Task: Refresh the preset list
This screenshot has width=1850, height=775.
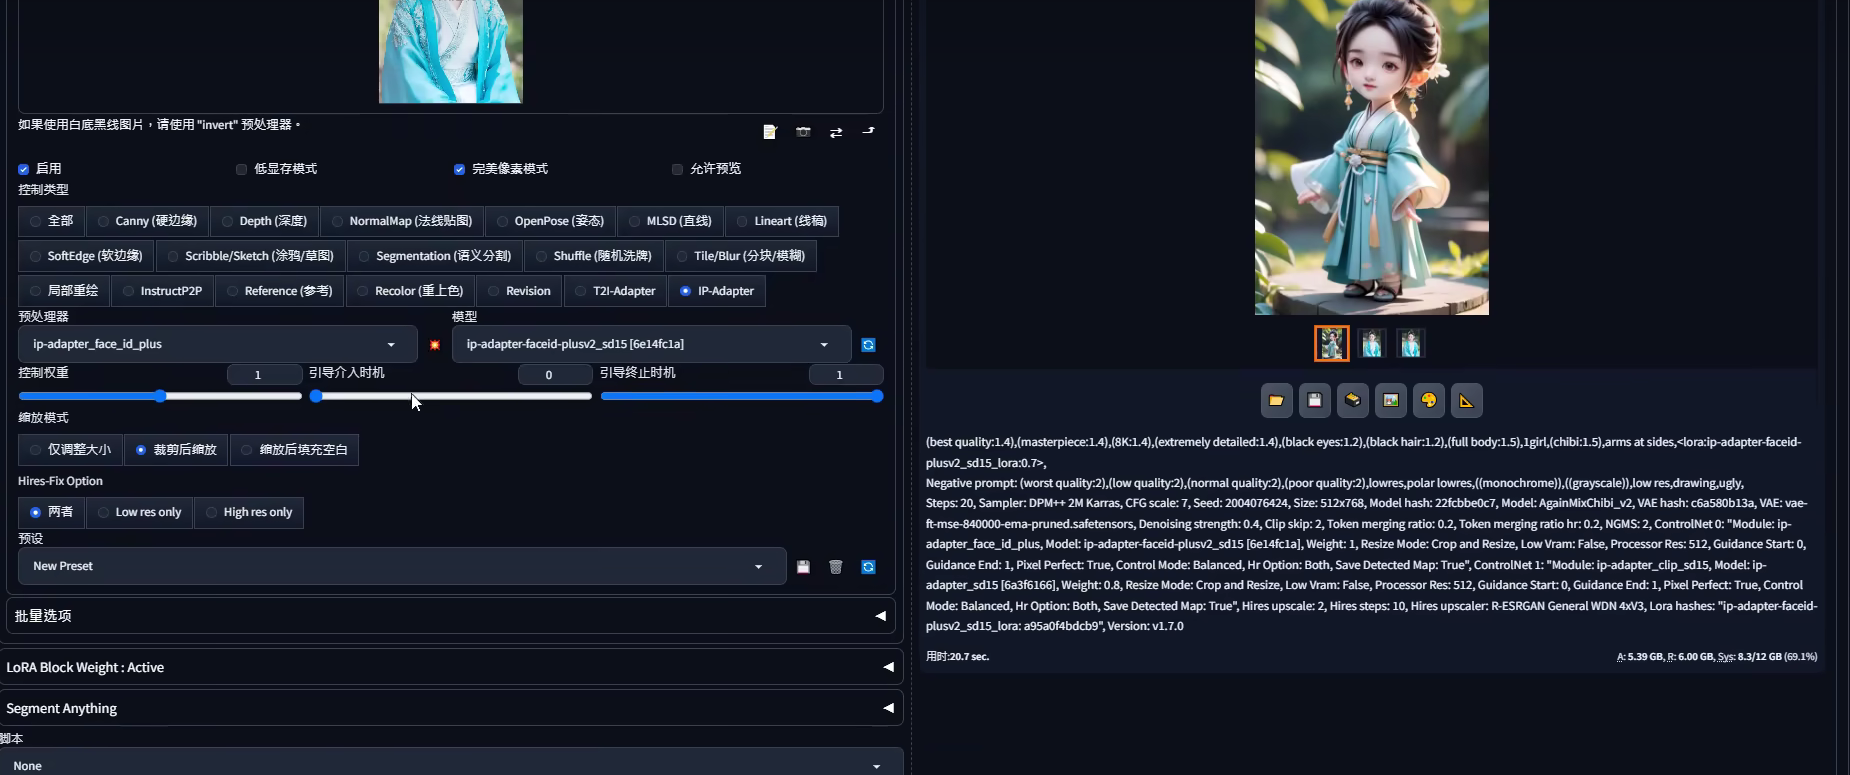Action: [868, 567]
